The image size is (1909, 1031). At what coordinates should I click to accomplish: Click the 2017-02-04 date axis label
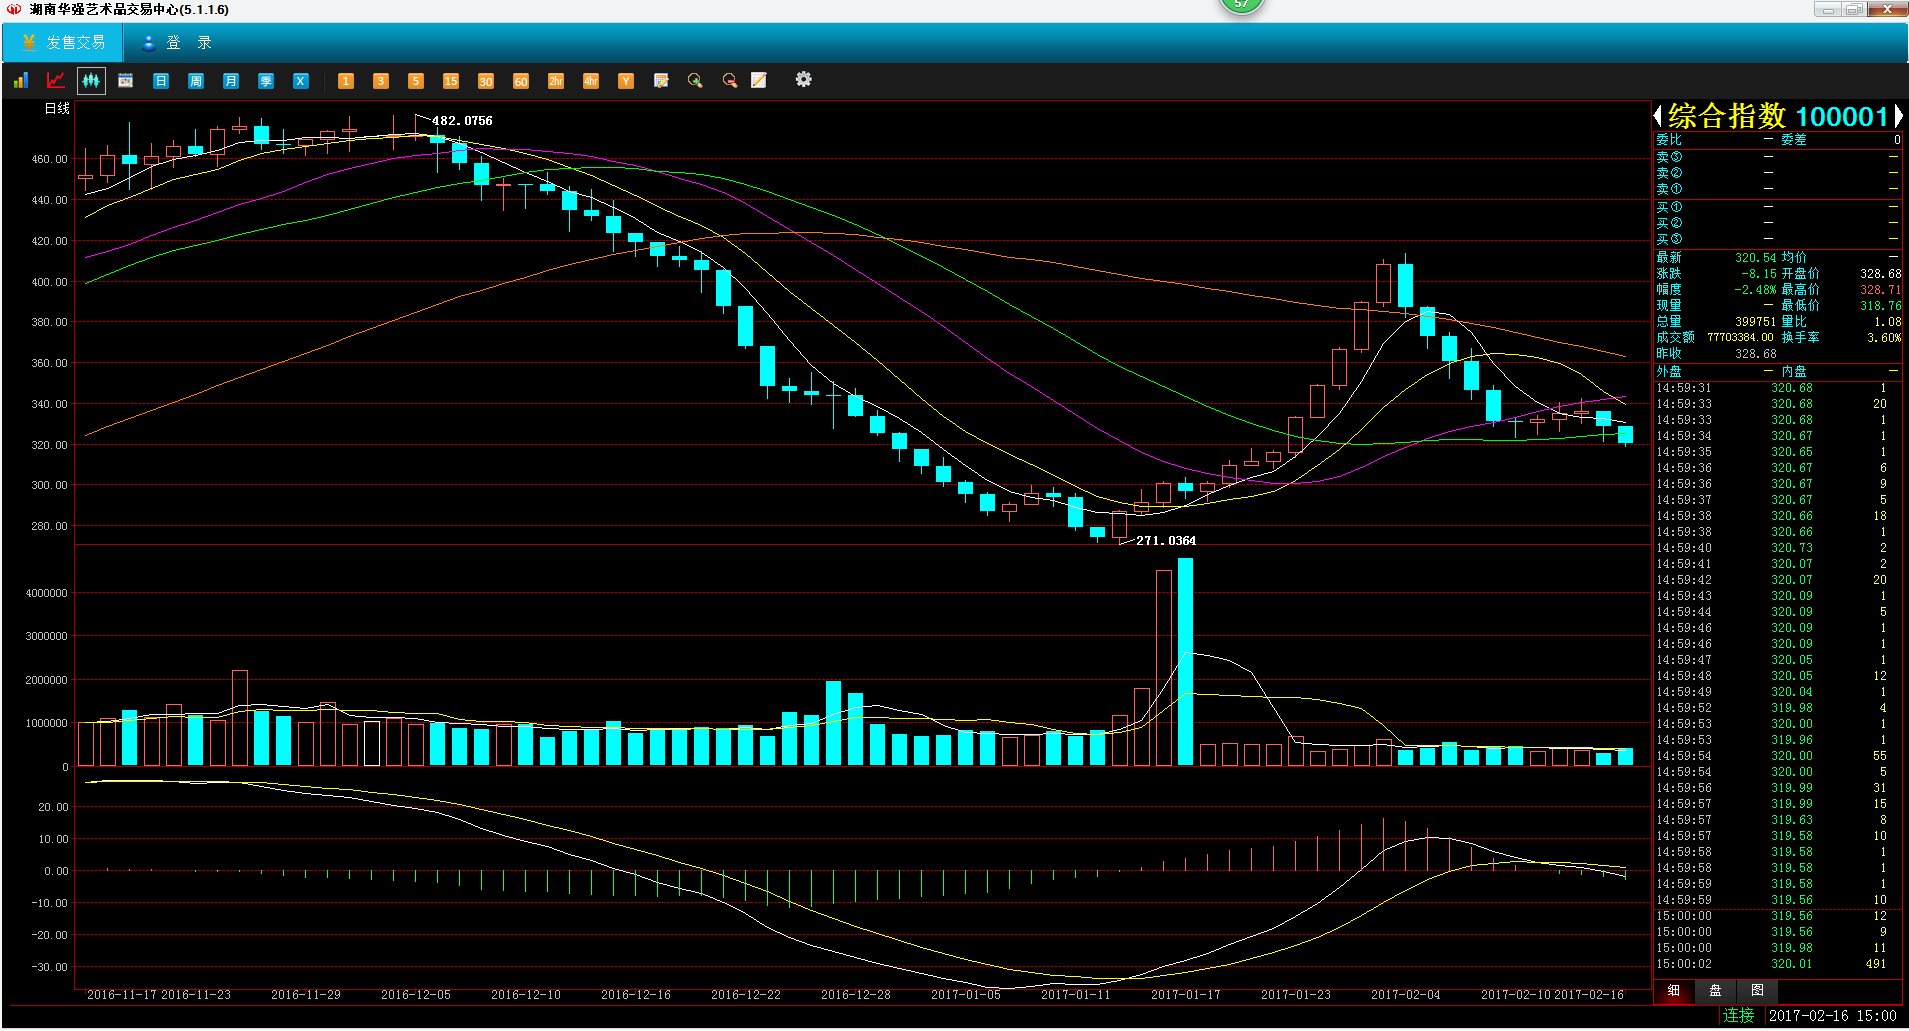1406,995
